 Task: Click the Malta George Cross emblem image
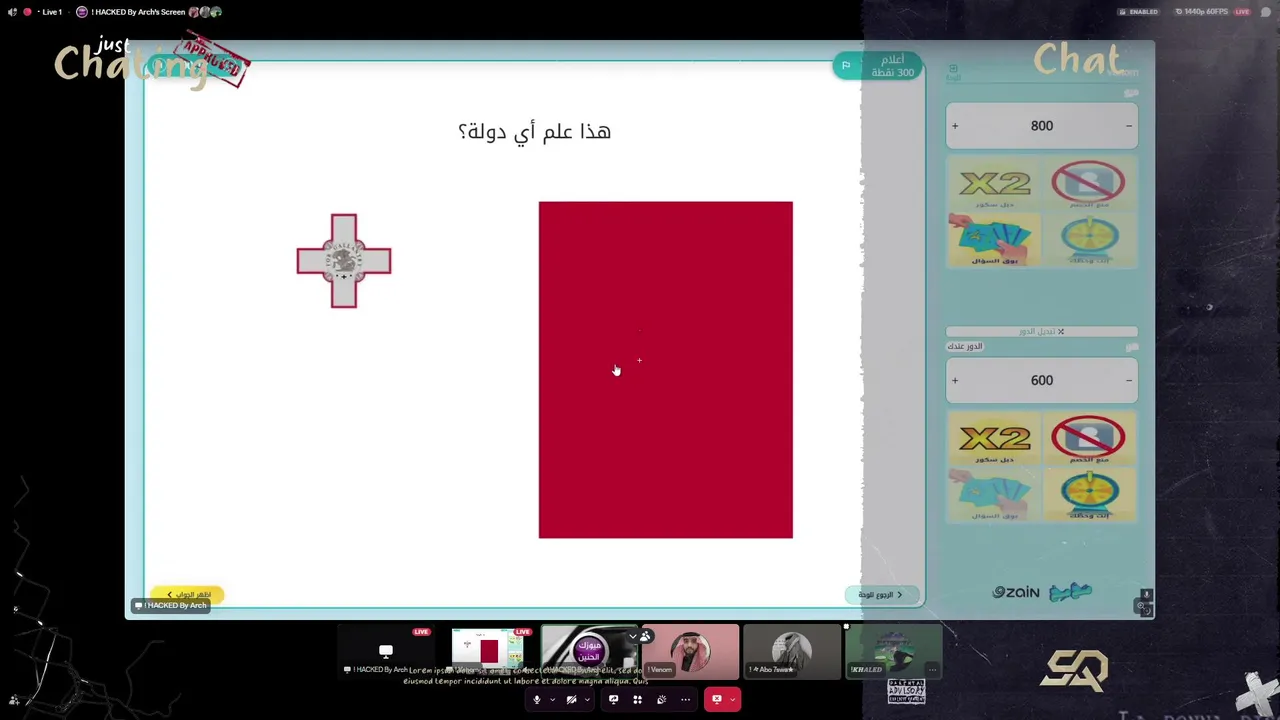(x=344, y=261)
